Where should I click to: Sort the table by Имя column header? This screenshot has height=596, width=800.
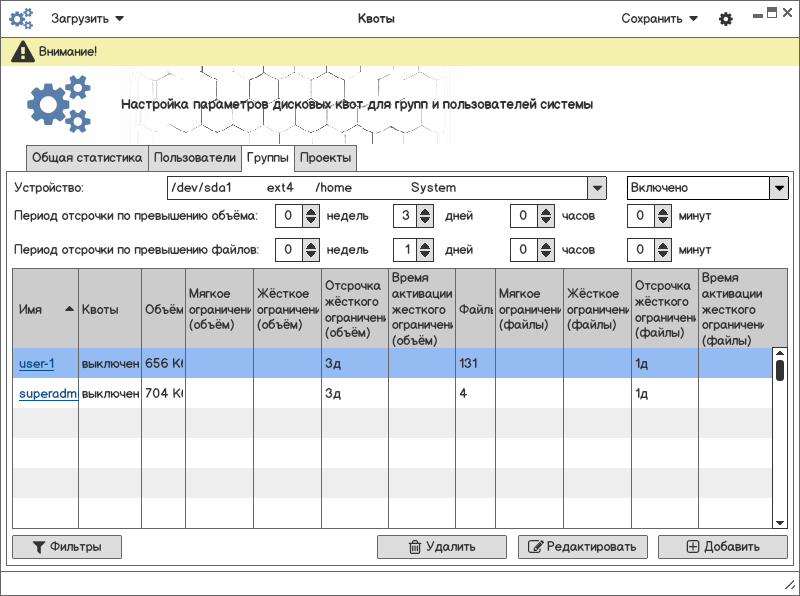click(45, 310)
